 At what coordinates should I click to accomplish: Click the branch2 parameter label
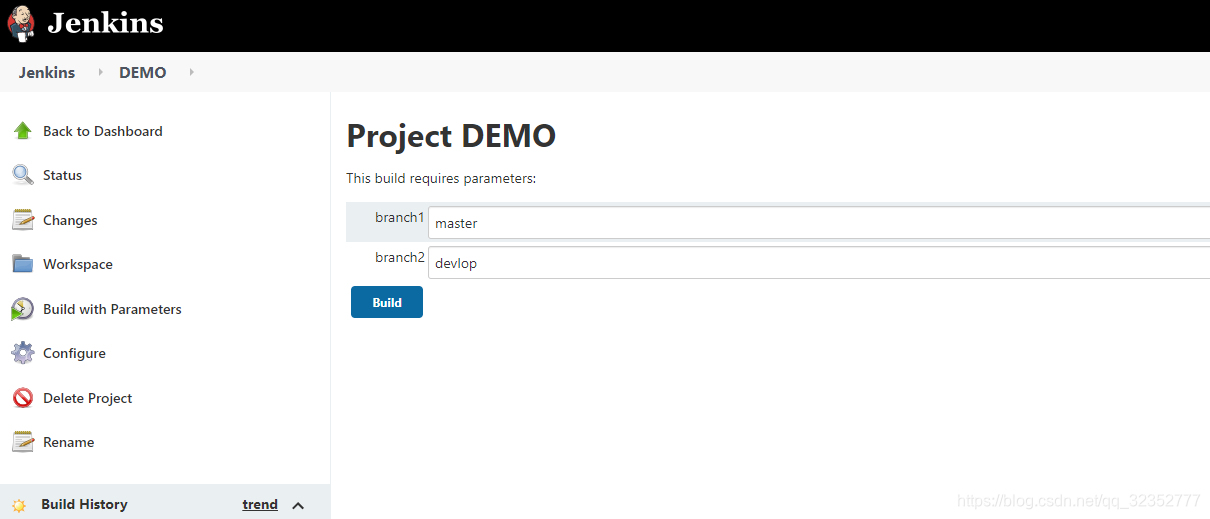coord(400,257)
